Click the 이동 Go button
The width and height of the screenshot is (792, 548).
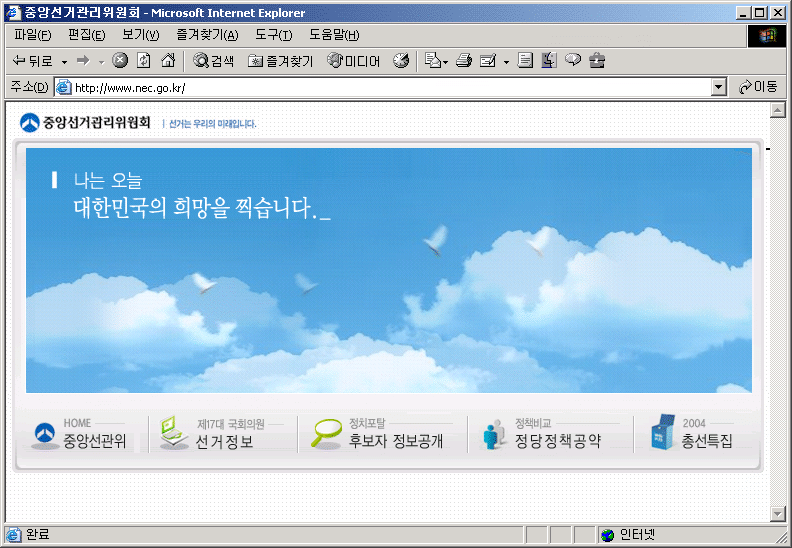click(758, 87)
